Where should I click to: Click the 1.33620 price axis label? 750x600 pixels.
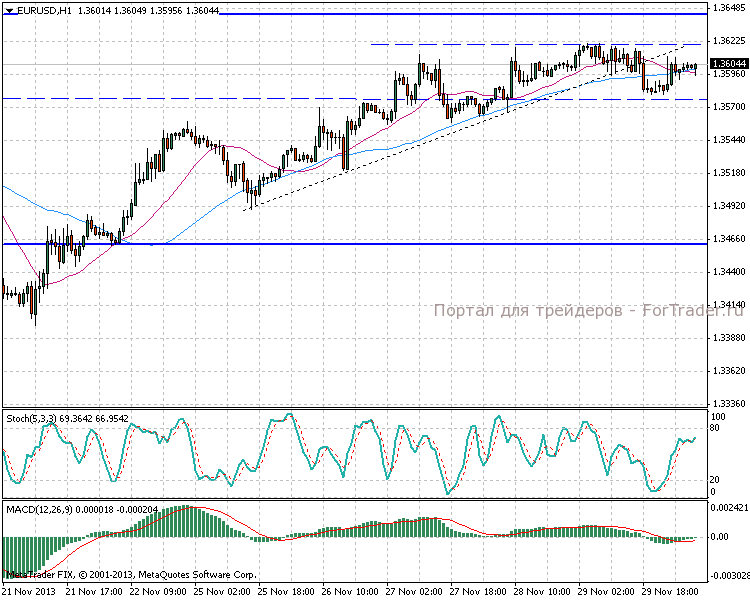pyautogui.click(x=729, y=371)
